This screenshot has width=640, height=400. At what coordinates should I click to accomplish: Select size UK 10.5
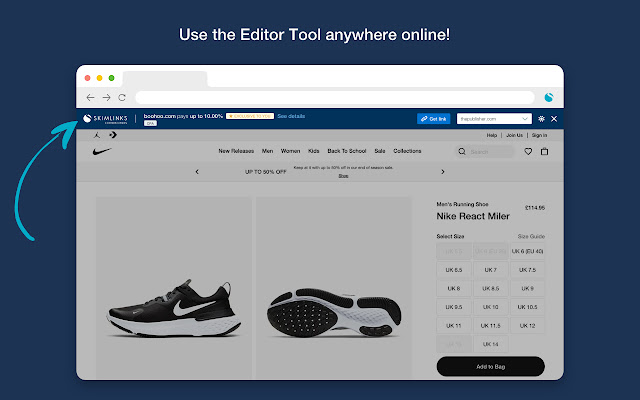click(527, 307)
